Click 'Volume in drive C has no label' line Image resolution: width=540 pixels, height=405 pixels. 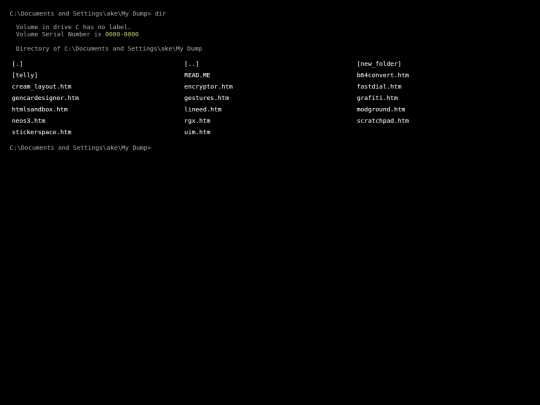(x=73, y=27)
